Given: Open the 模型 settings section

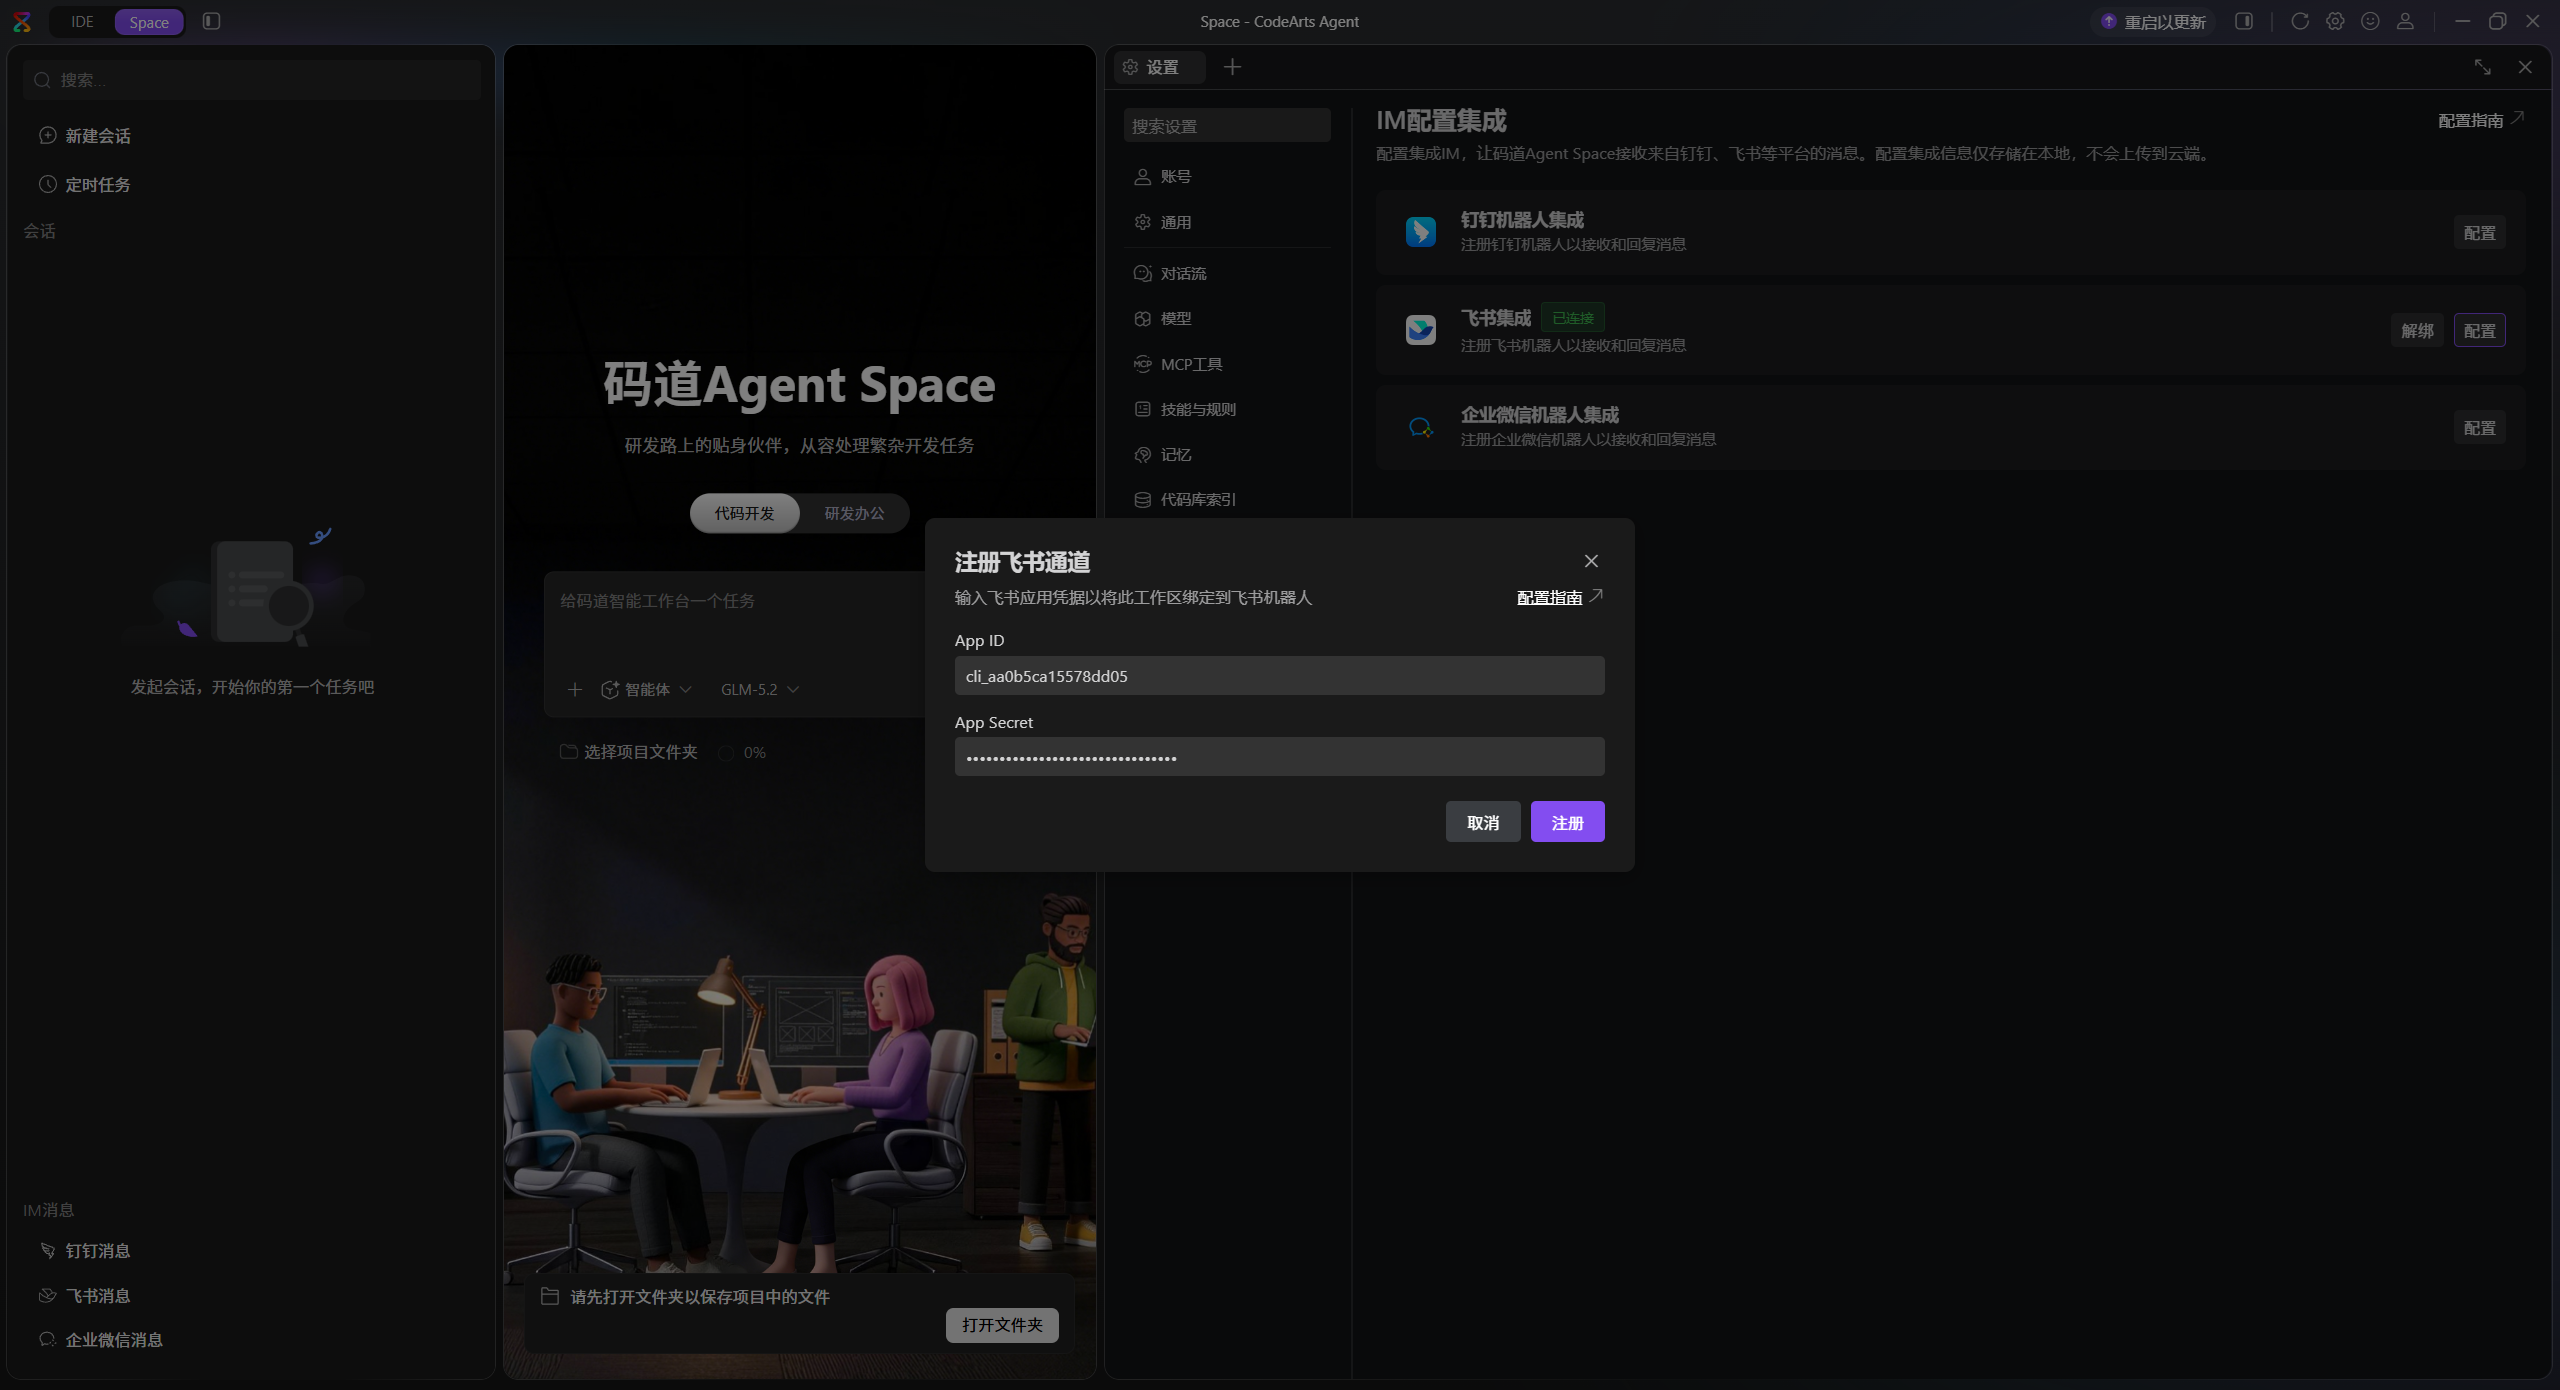Looking at the screenshot, I should click(x=1228, y=318).
